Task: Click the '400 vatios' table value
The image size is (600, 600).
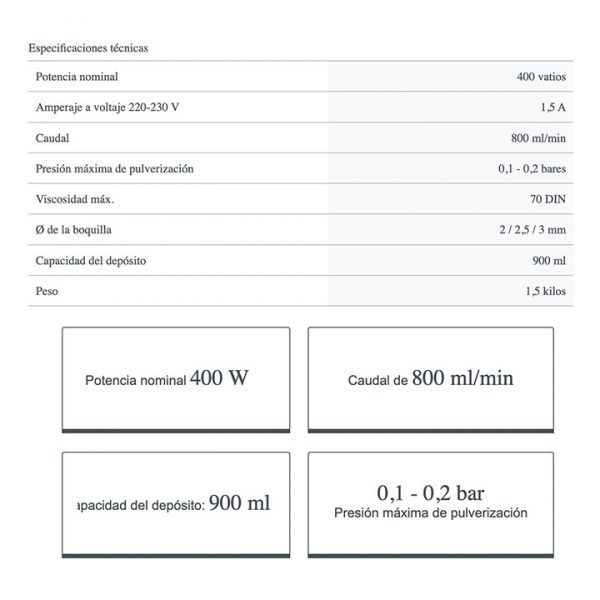Action: pos(541,77)
